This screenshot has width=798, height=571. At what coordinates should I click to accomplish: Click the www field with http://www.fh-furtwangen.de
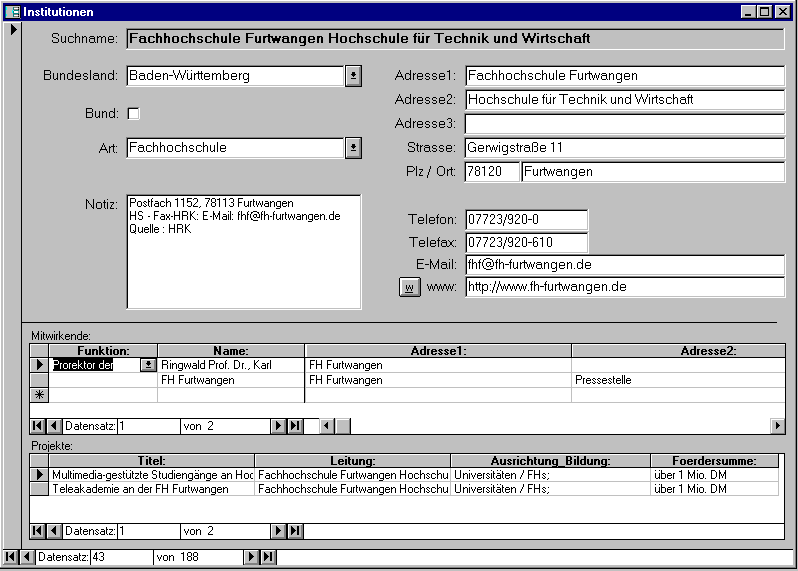point(625,287)
